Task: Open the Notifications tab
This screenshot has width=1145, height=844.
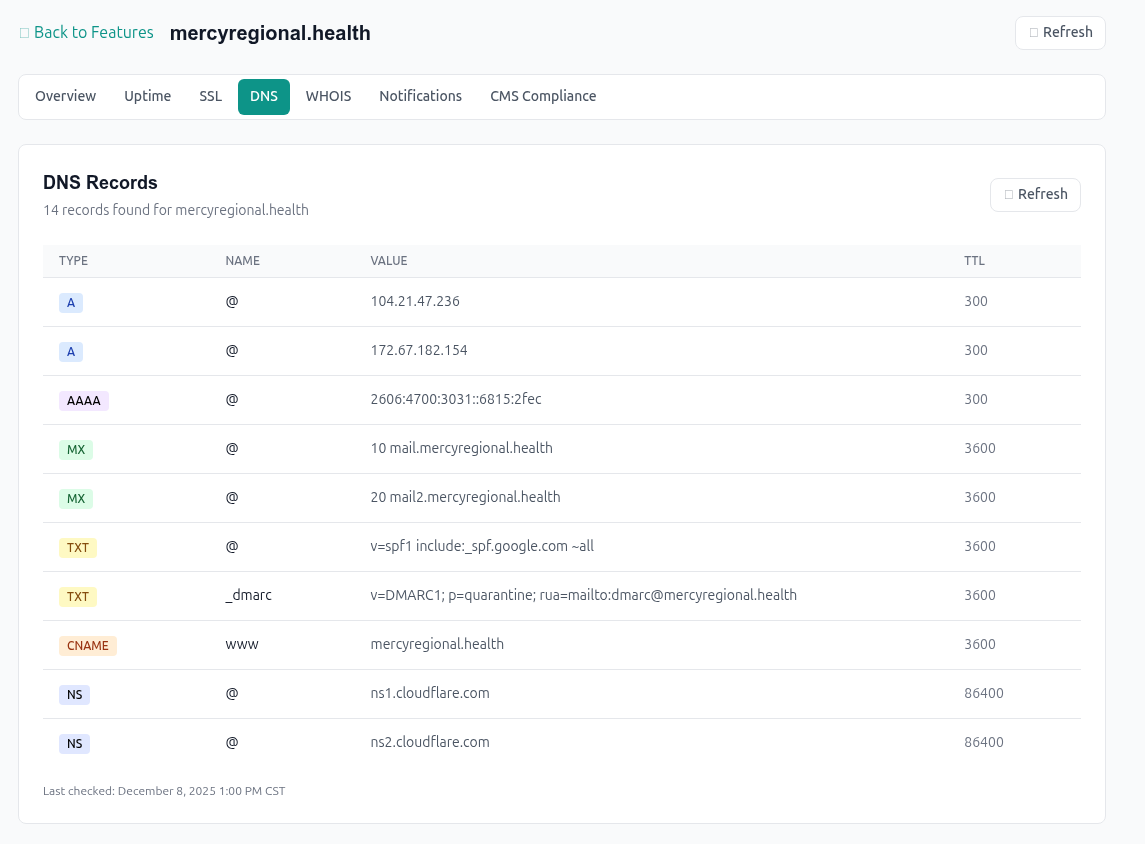Action: point(421,96)
